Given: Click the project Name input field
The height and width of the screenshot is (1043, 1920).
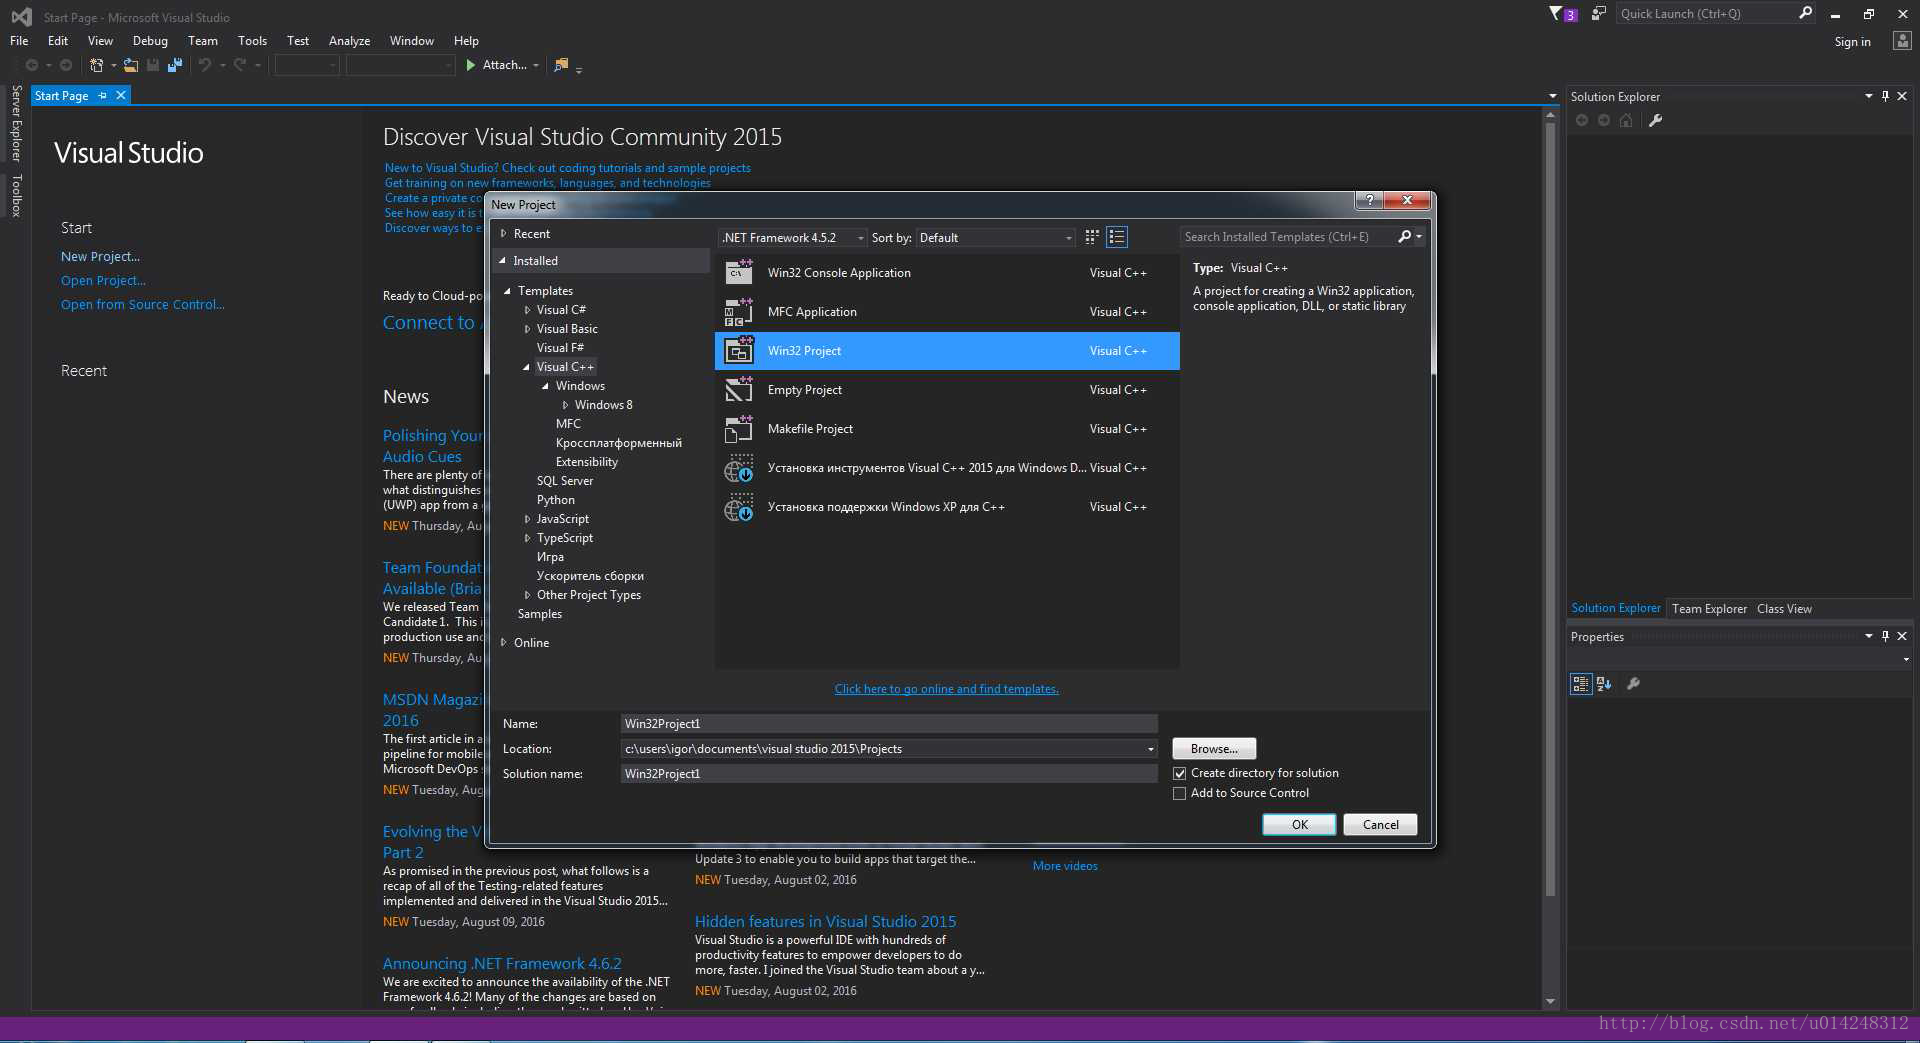Looking at the screenshot, I should point(889,724).
